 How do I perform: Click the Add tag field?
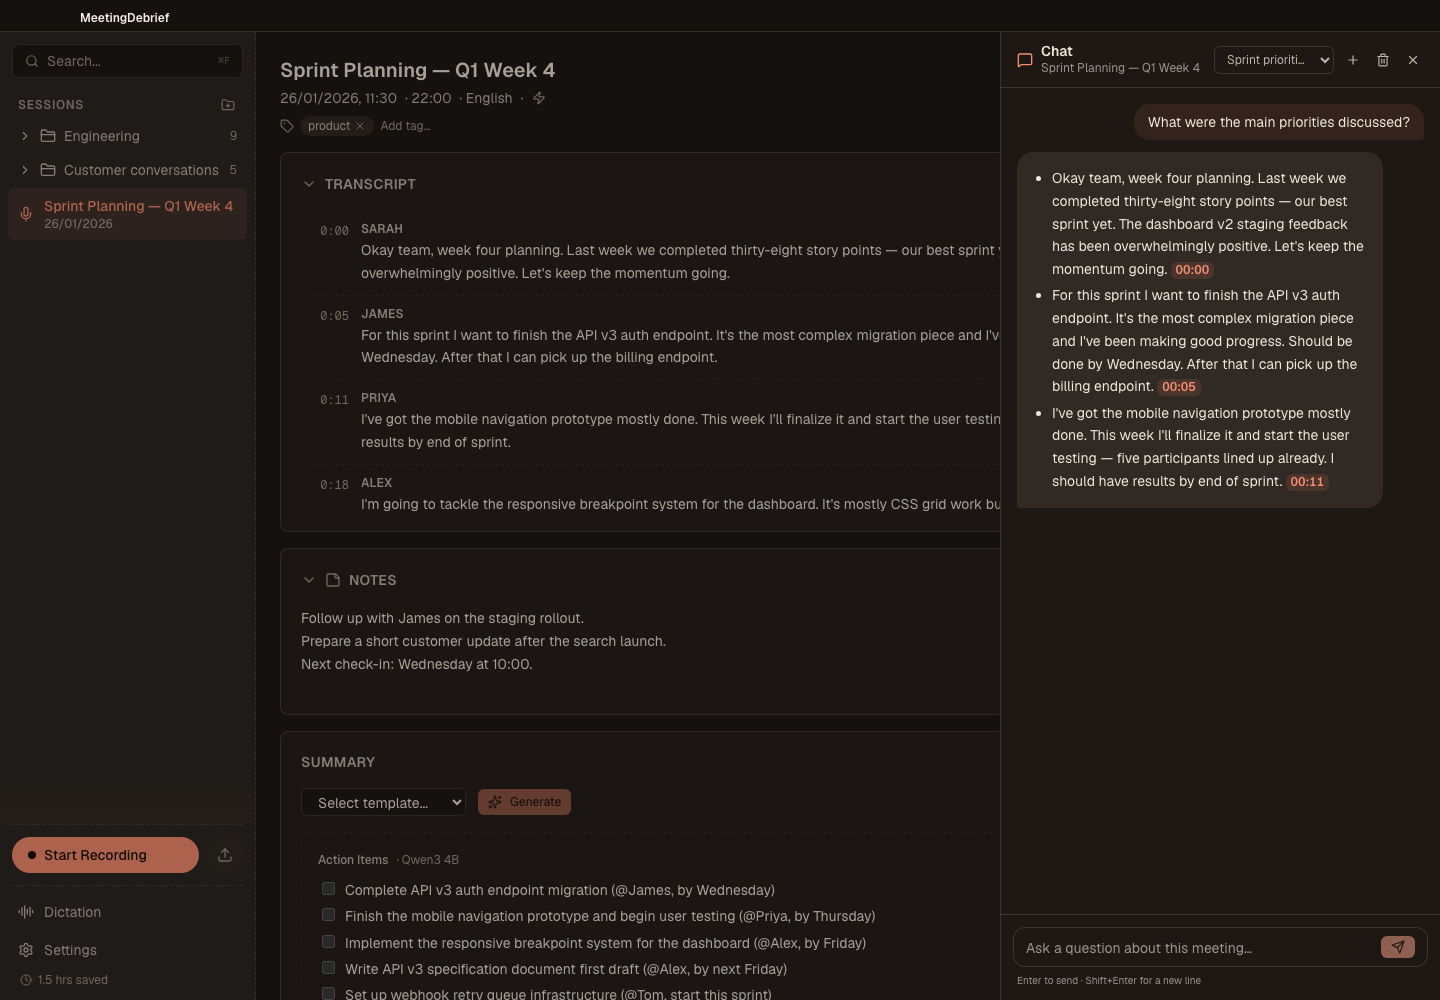(405, 126)
